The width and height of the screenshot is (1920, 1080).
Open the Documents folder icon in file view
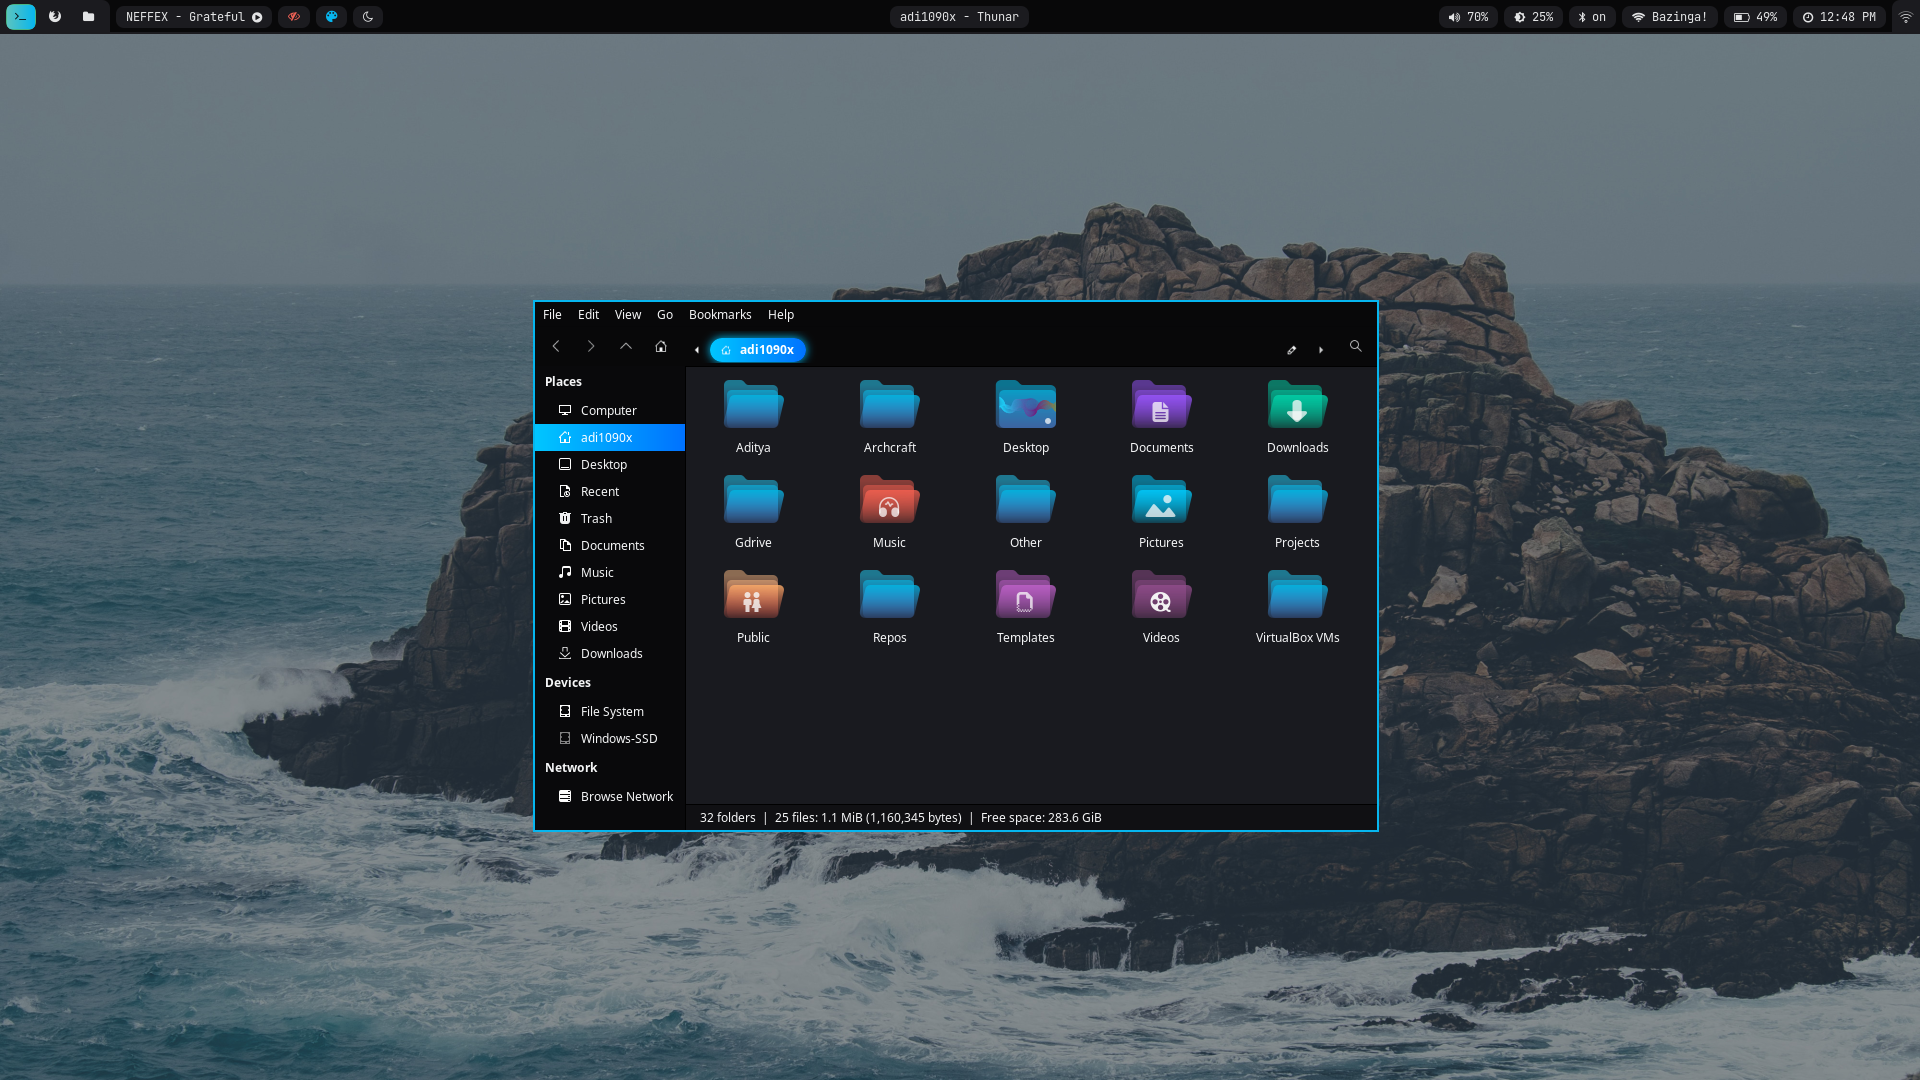pyautogui.click(x=1161, y=417)
